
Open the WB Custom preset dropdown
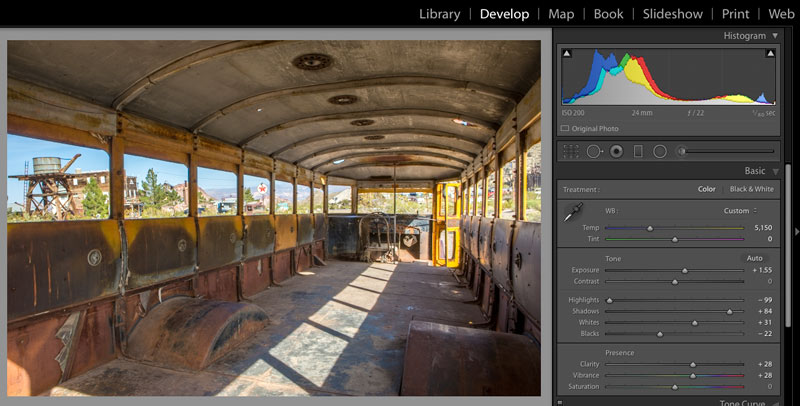(x=740, y=211)
